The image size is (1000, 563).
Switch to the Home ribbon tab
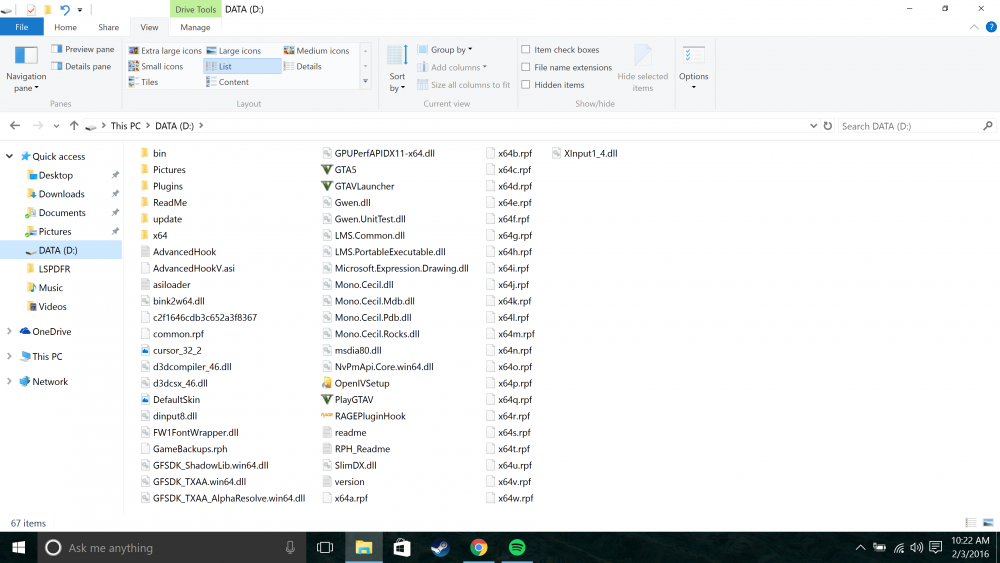point(65,27)
